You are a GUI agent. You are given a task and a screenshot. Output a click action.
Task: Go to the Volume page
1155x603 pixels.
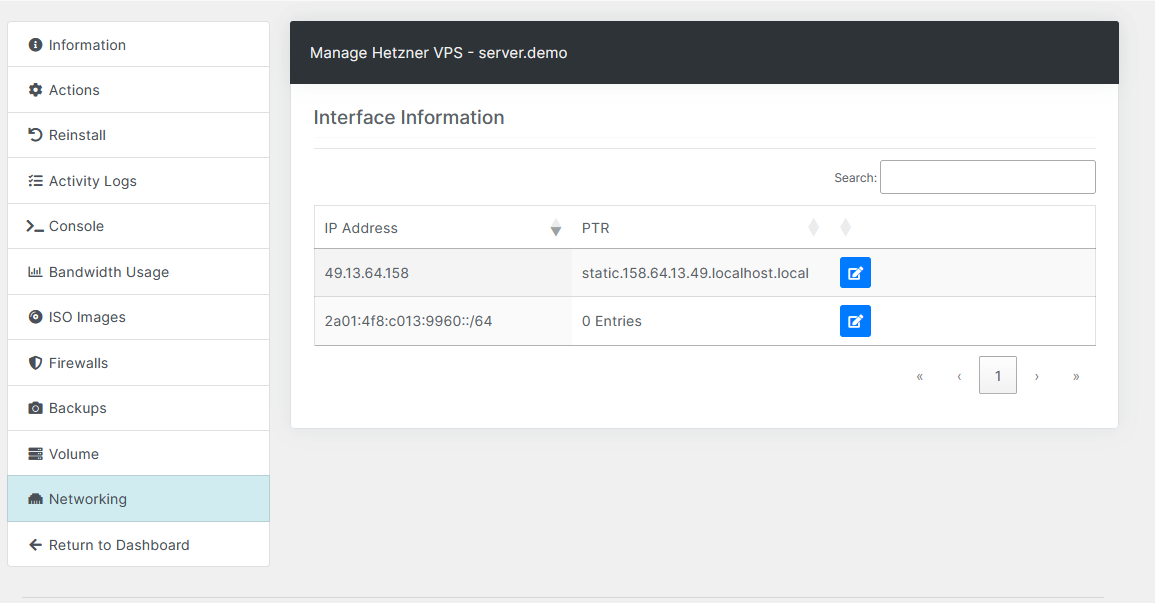point(74,454)
